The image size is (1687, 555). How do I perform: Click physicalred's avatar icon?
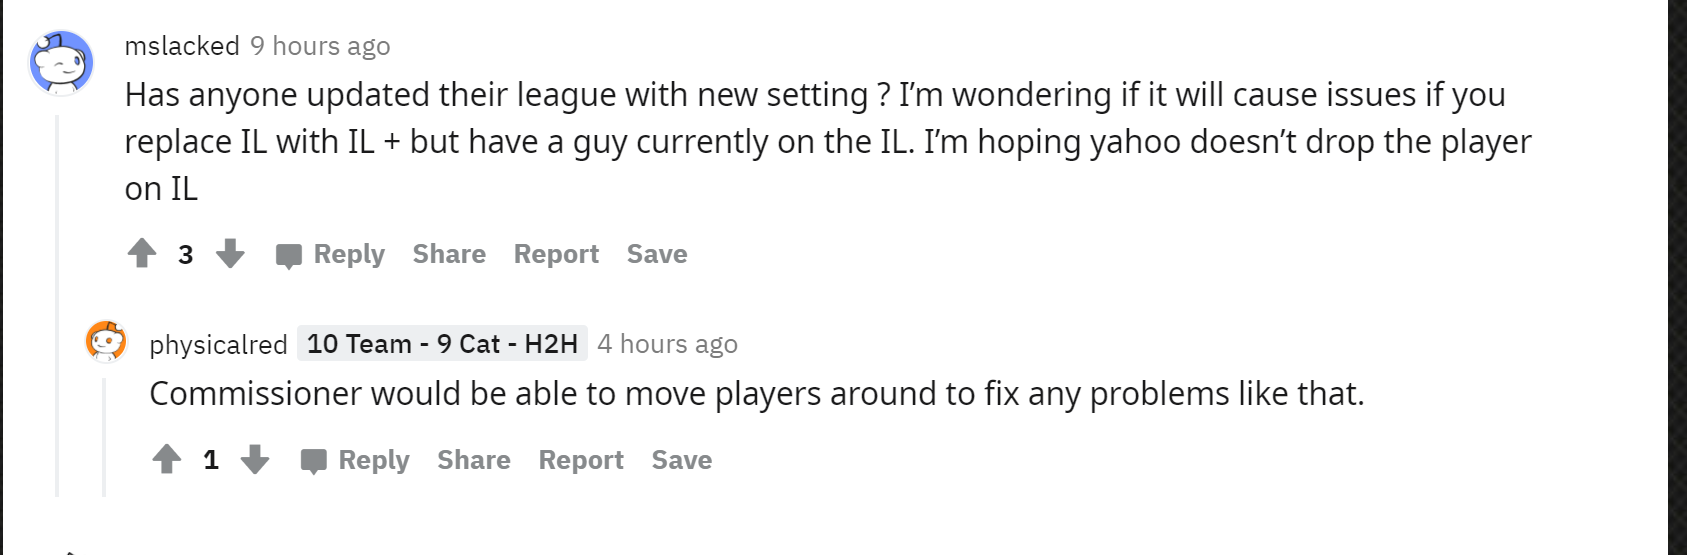pyautogui.click(x=106, y=341)
